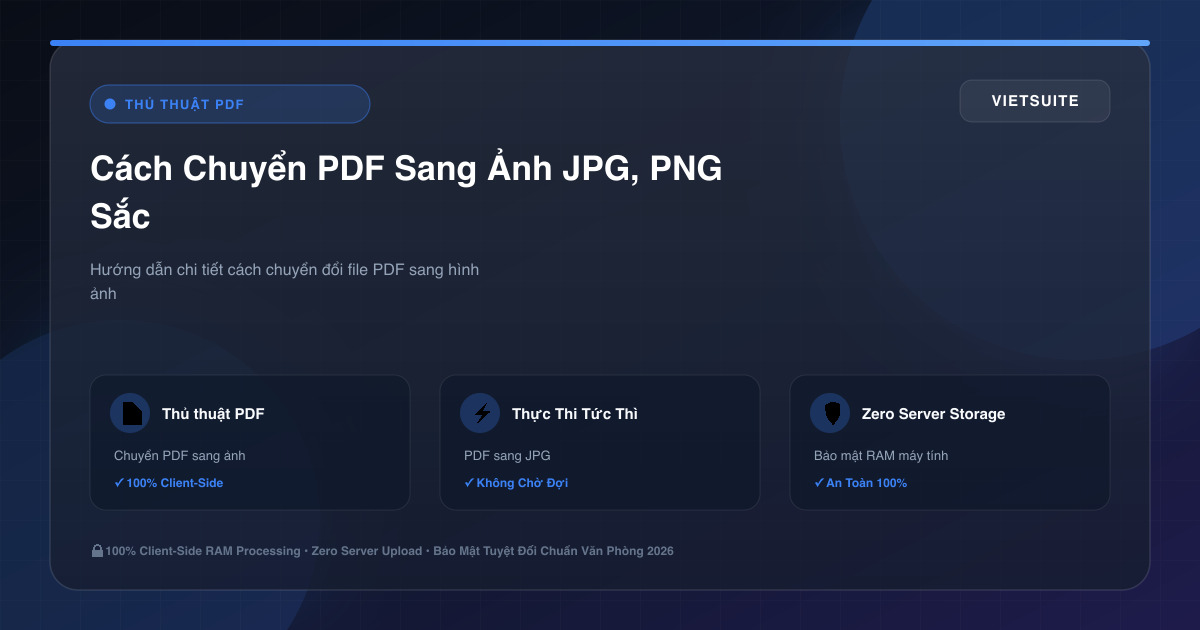Click the footer text 100% Client-Side RAM Processing
This screenshot has width=1200, height=630.
[x=203, y=551]
